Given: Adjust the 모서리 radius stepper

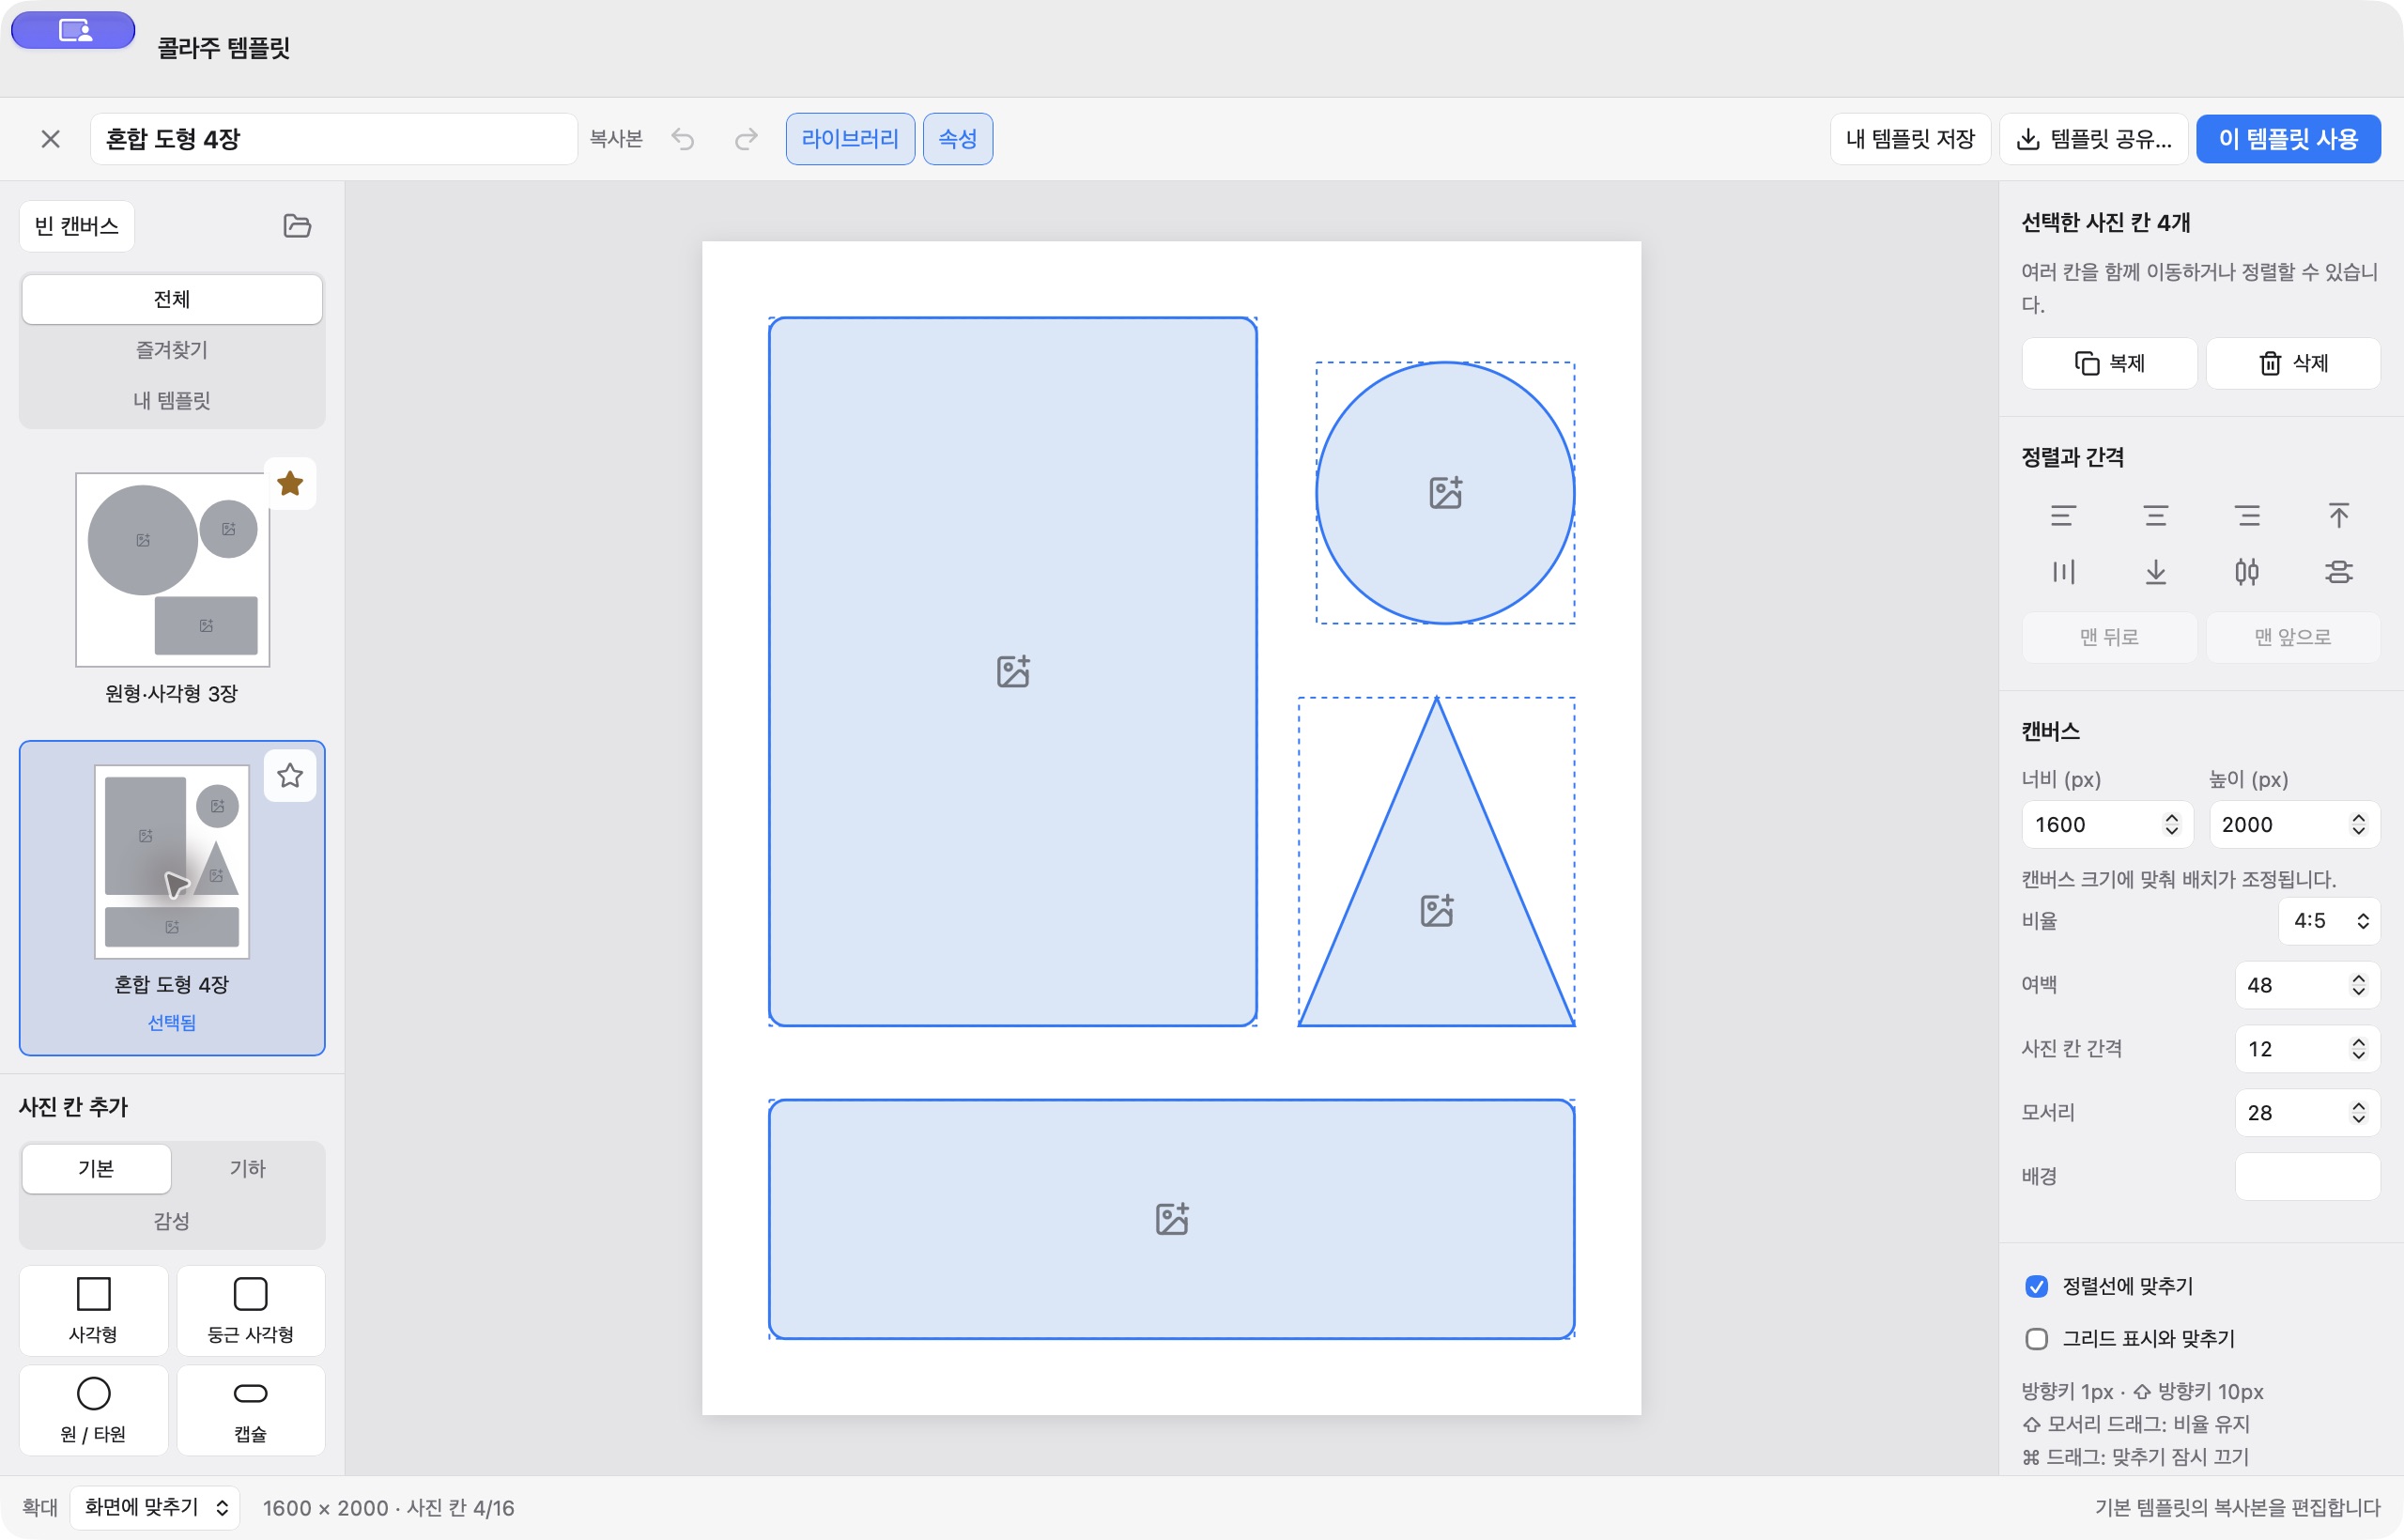Looking at the screenshot, I should tap(2358, 1112).
